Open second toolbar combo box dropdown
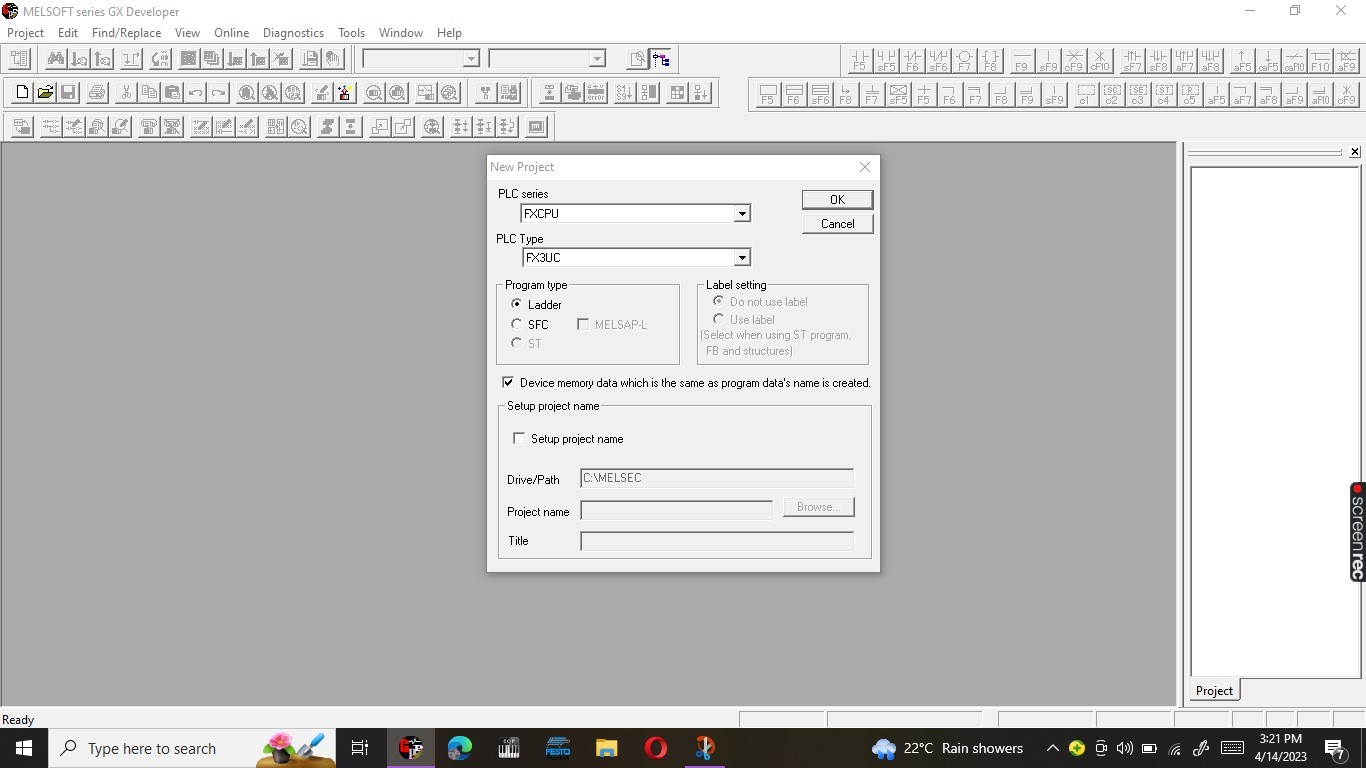 click(x=596, y=59)
